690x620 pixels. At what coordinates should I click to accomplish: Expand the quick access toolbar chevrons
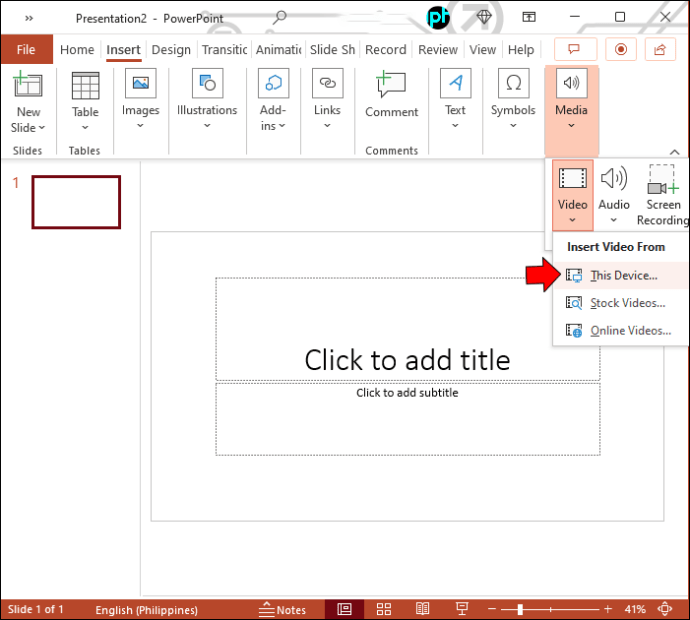click(x=29, y=18)
